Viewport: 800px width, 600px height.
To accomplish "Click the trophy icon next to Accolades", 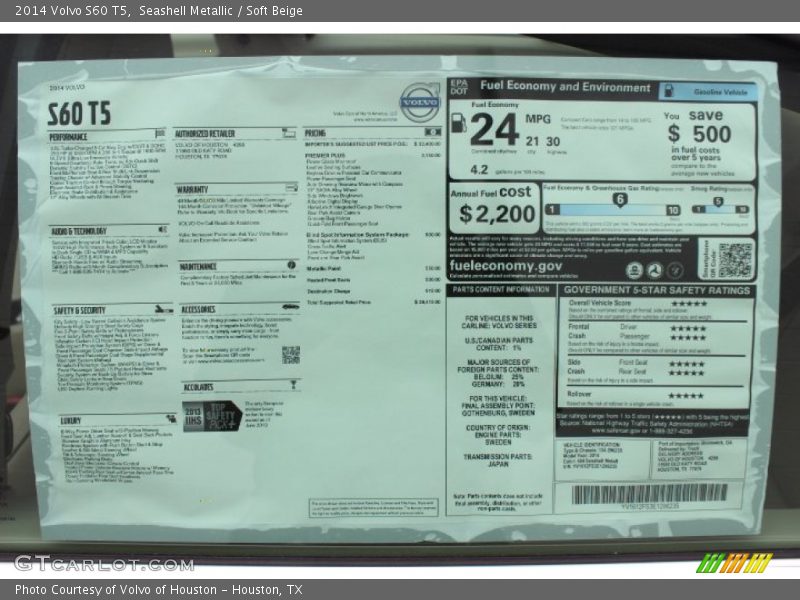I will [x=293, y=385].
